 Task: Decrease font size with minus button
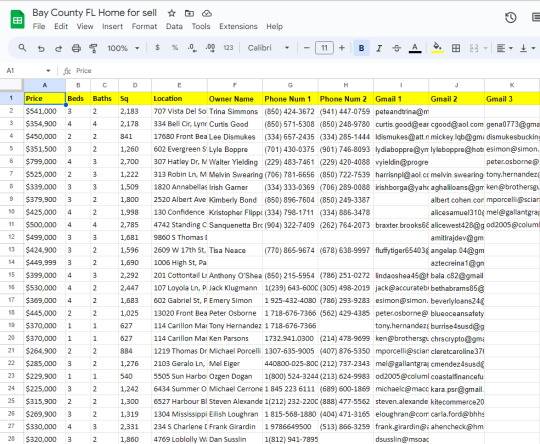pos(307,48)
